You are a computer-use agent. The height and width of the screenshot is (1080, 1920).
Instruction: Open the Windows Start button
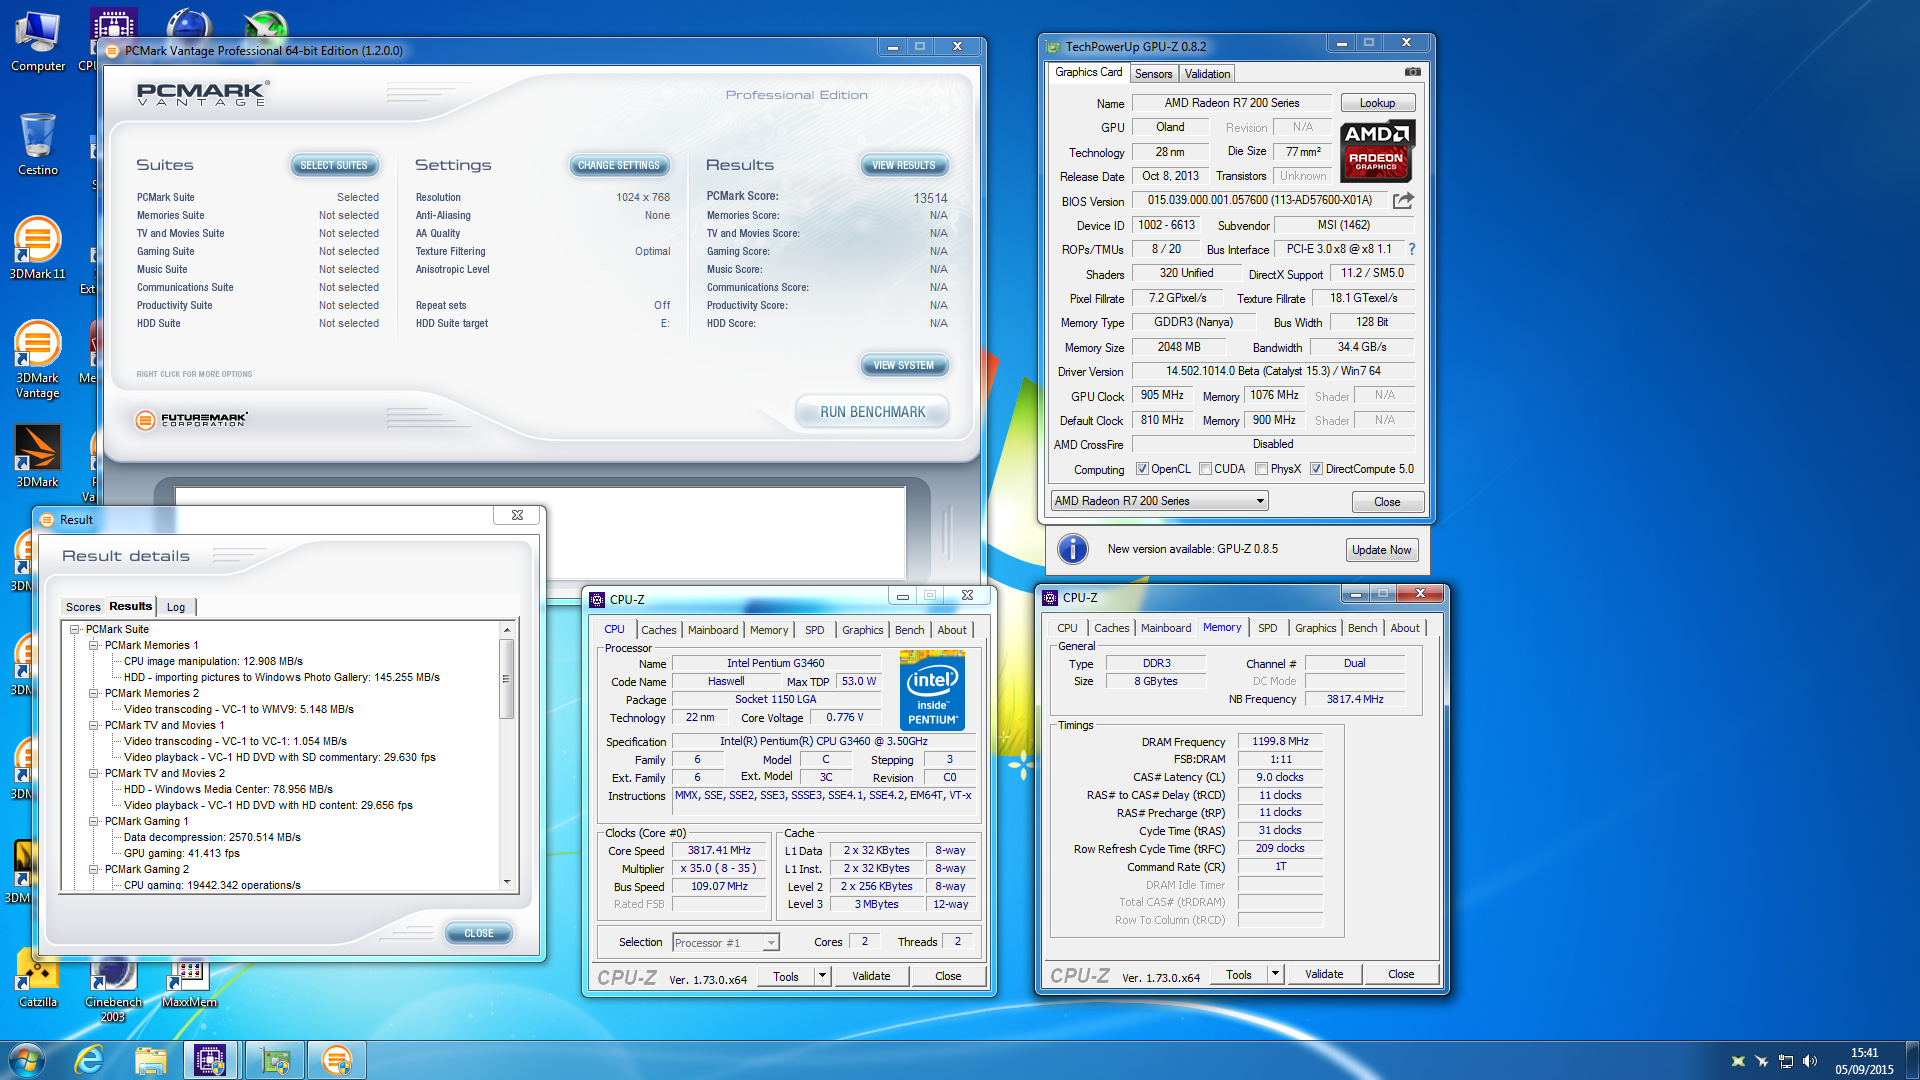click(26, 1060)
